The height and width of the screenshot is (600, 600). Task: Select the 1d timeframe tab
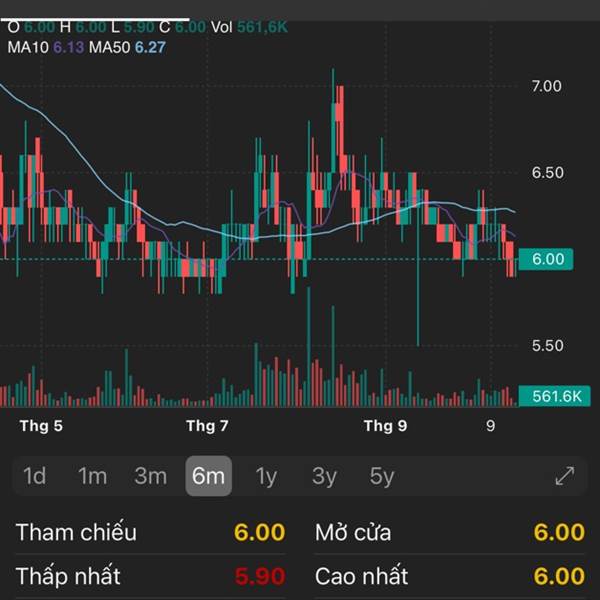click(x=35, y=476)
